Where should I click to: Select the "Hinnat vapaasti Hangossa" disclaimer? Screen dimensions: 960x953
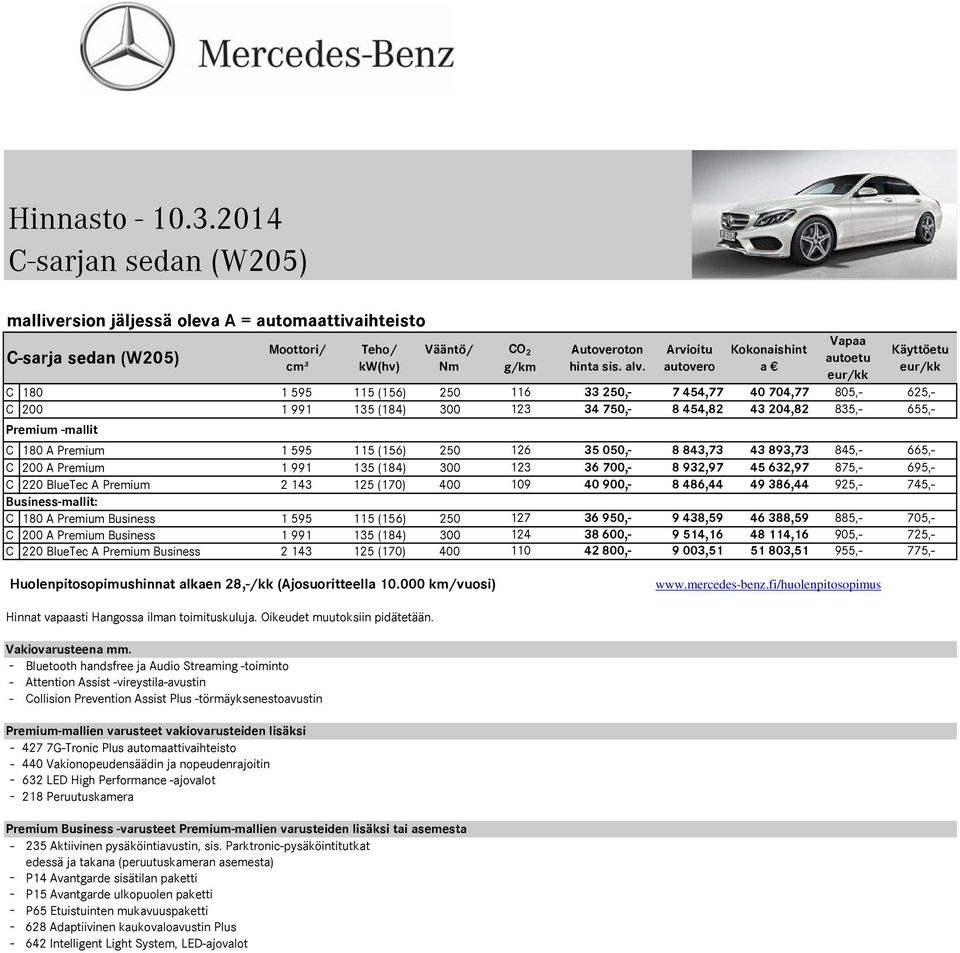tap(220, 618)
